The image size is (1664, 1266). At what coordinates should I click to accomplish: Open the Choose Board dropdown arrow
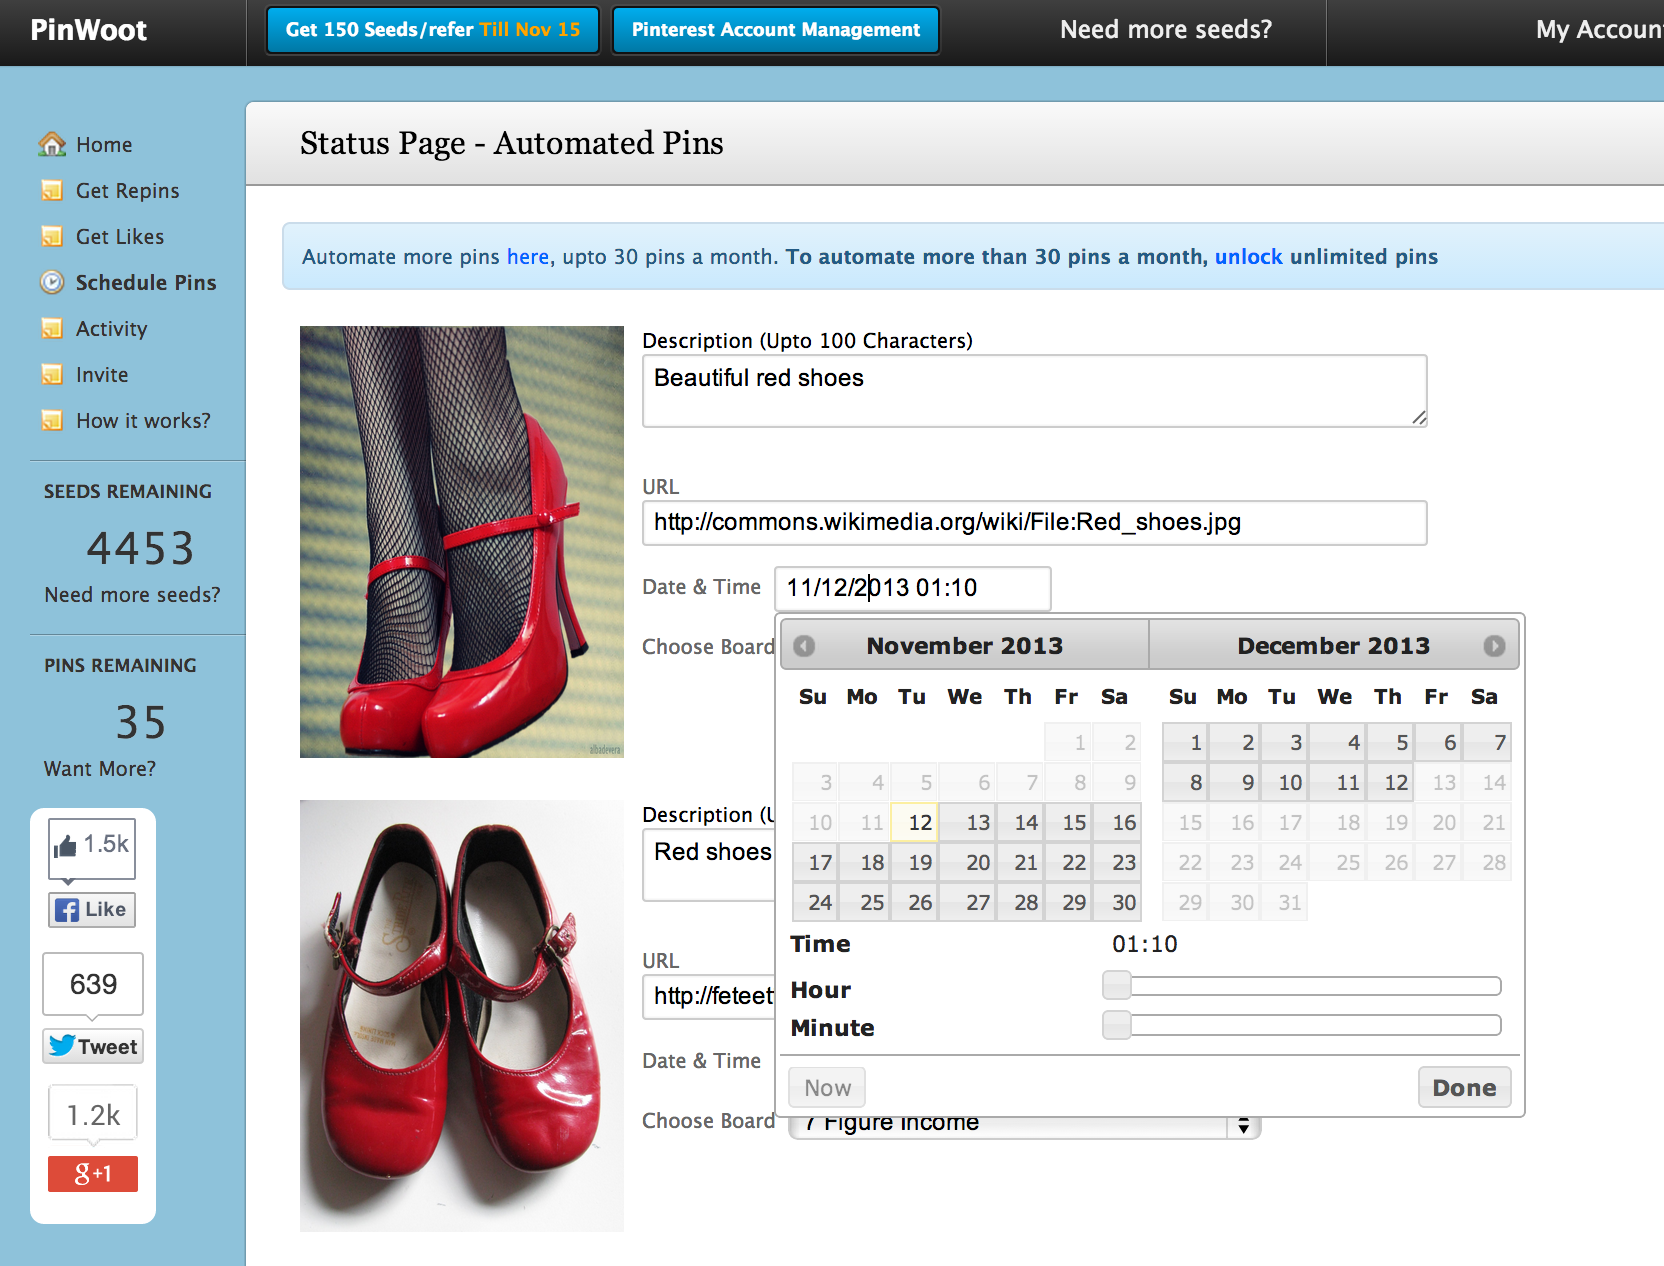[x=1243, y=1126]
